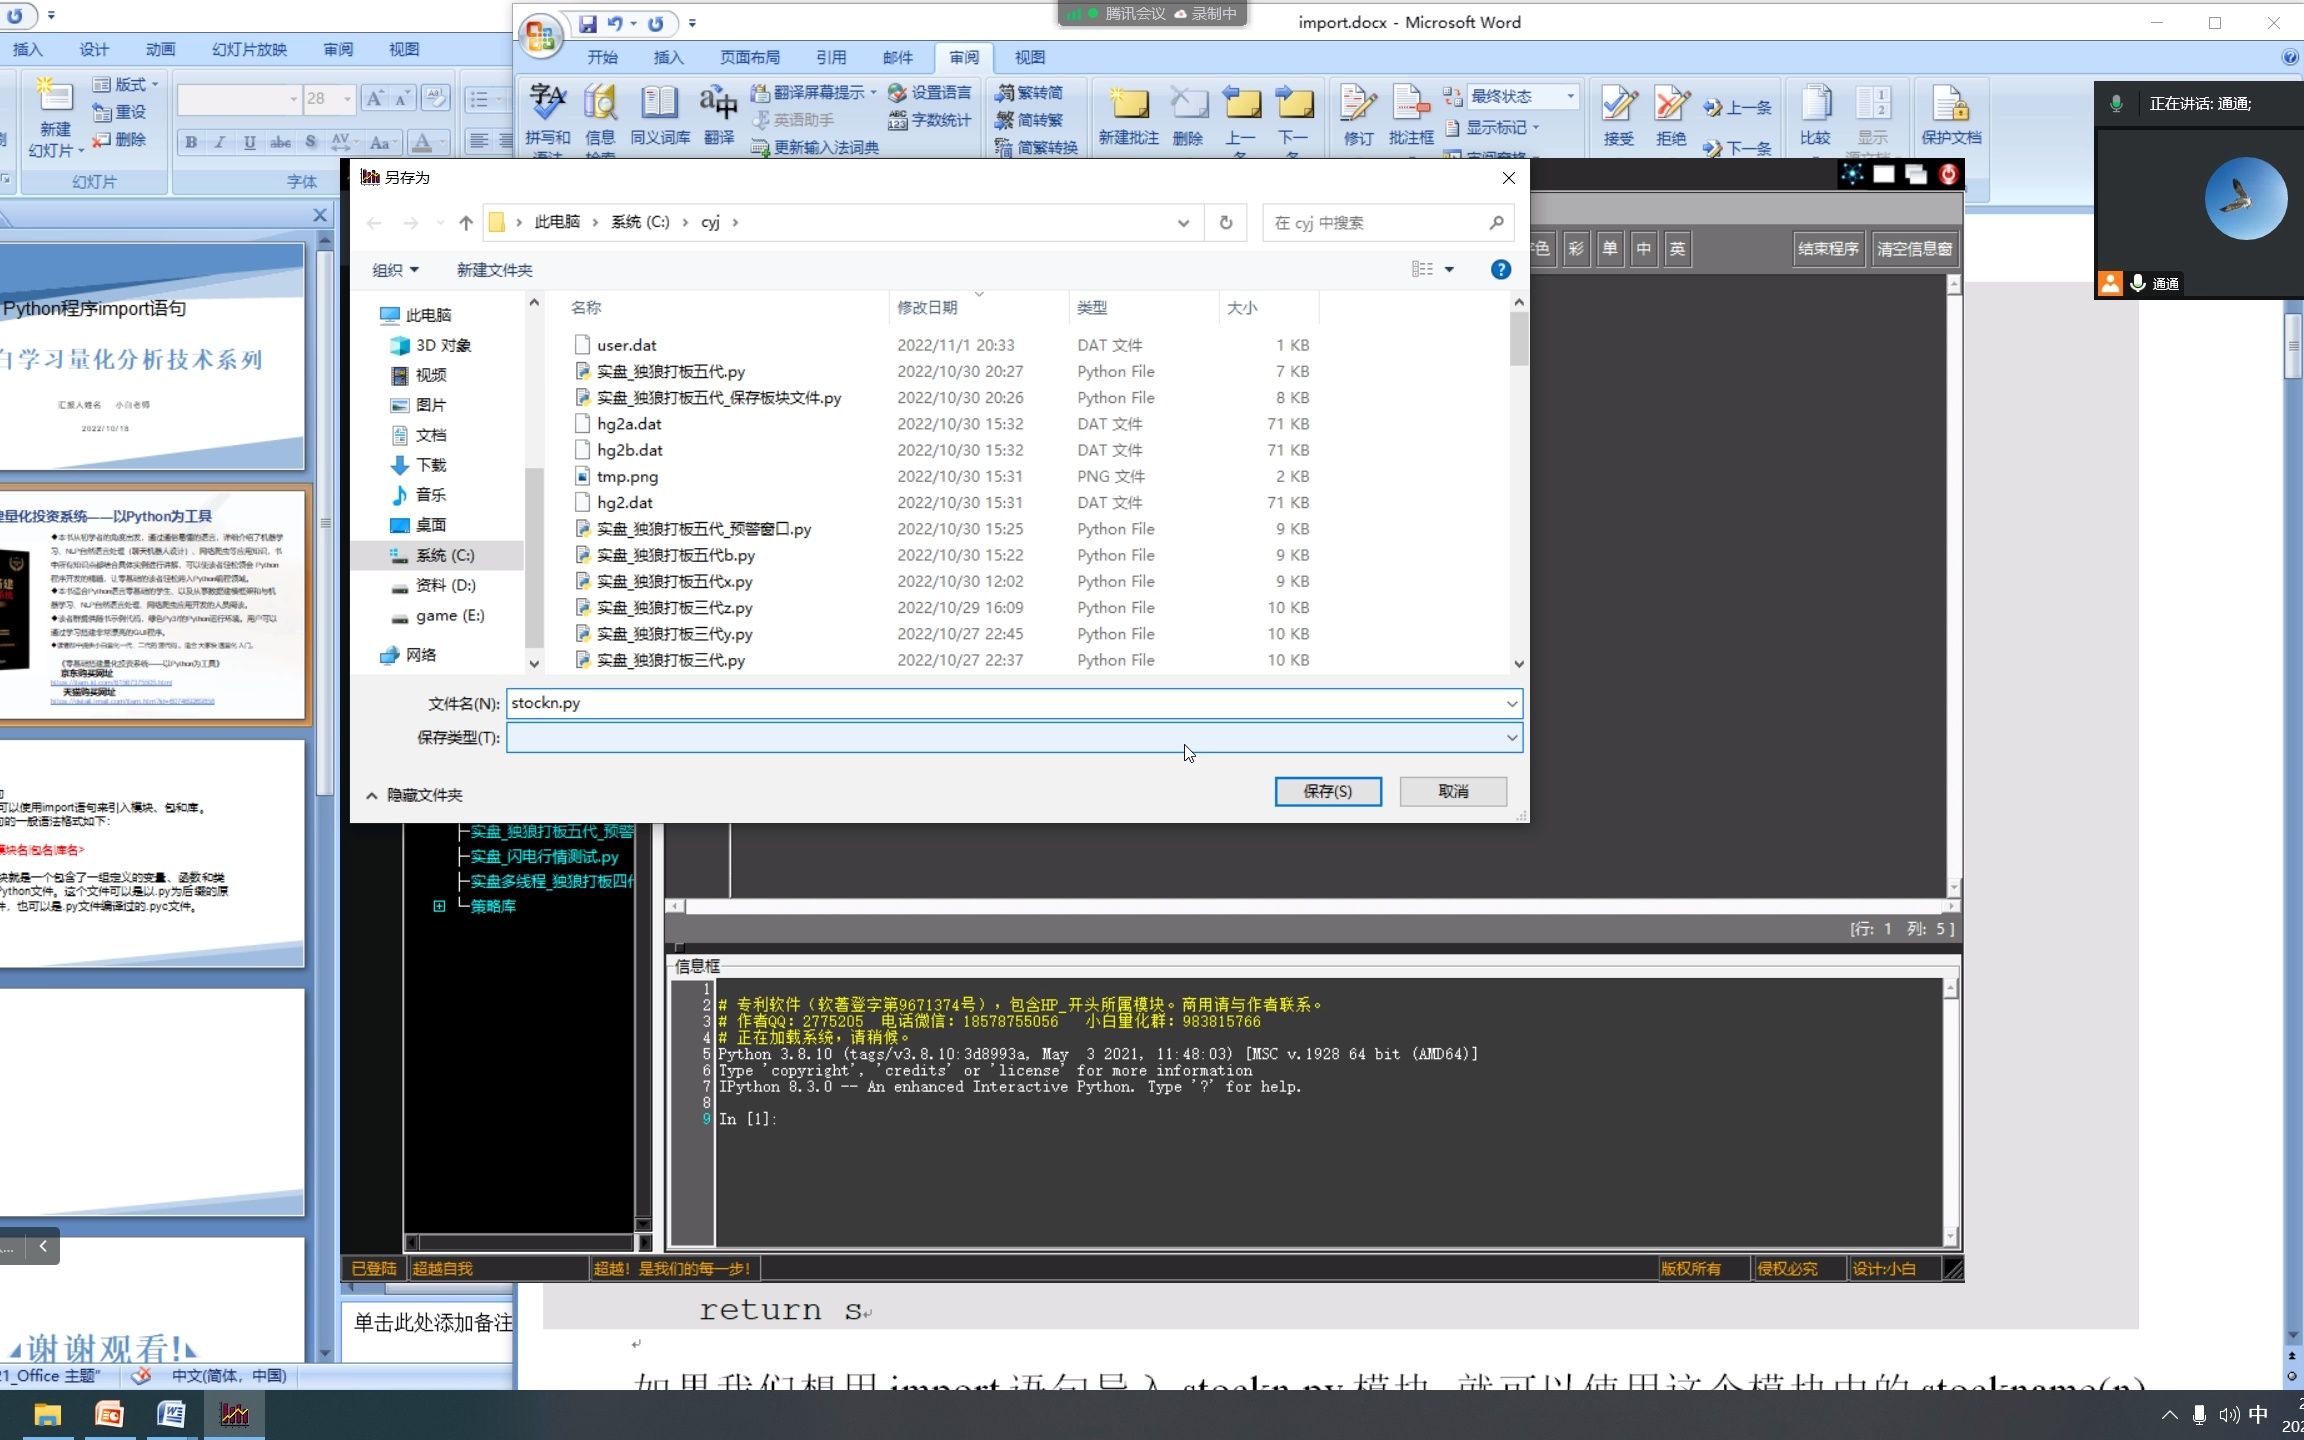Expand the file name history dropdown
This screenshot has width=2304, height=1440.
1511,704
